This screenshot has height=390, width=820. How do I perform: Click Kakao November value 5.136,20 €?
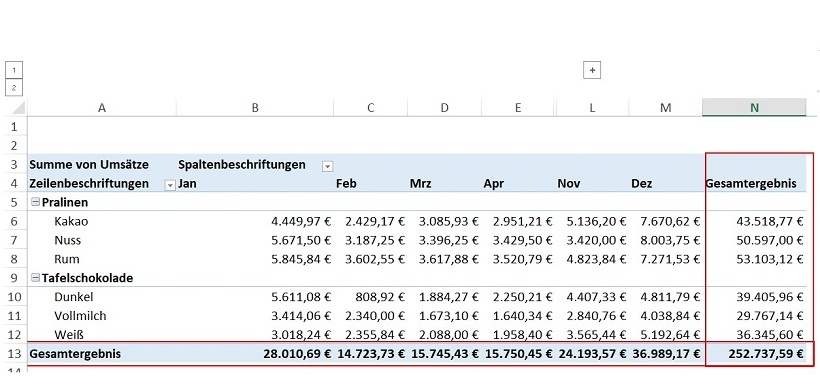(x=596, y=222)
